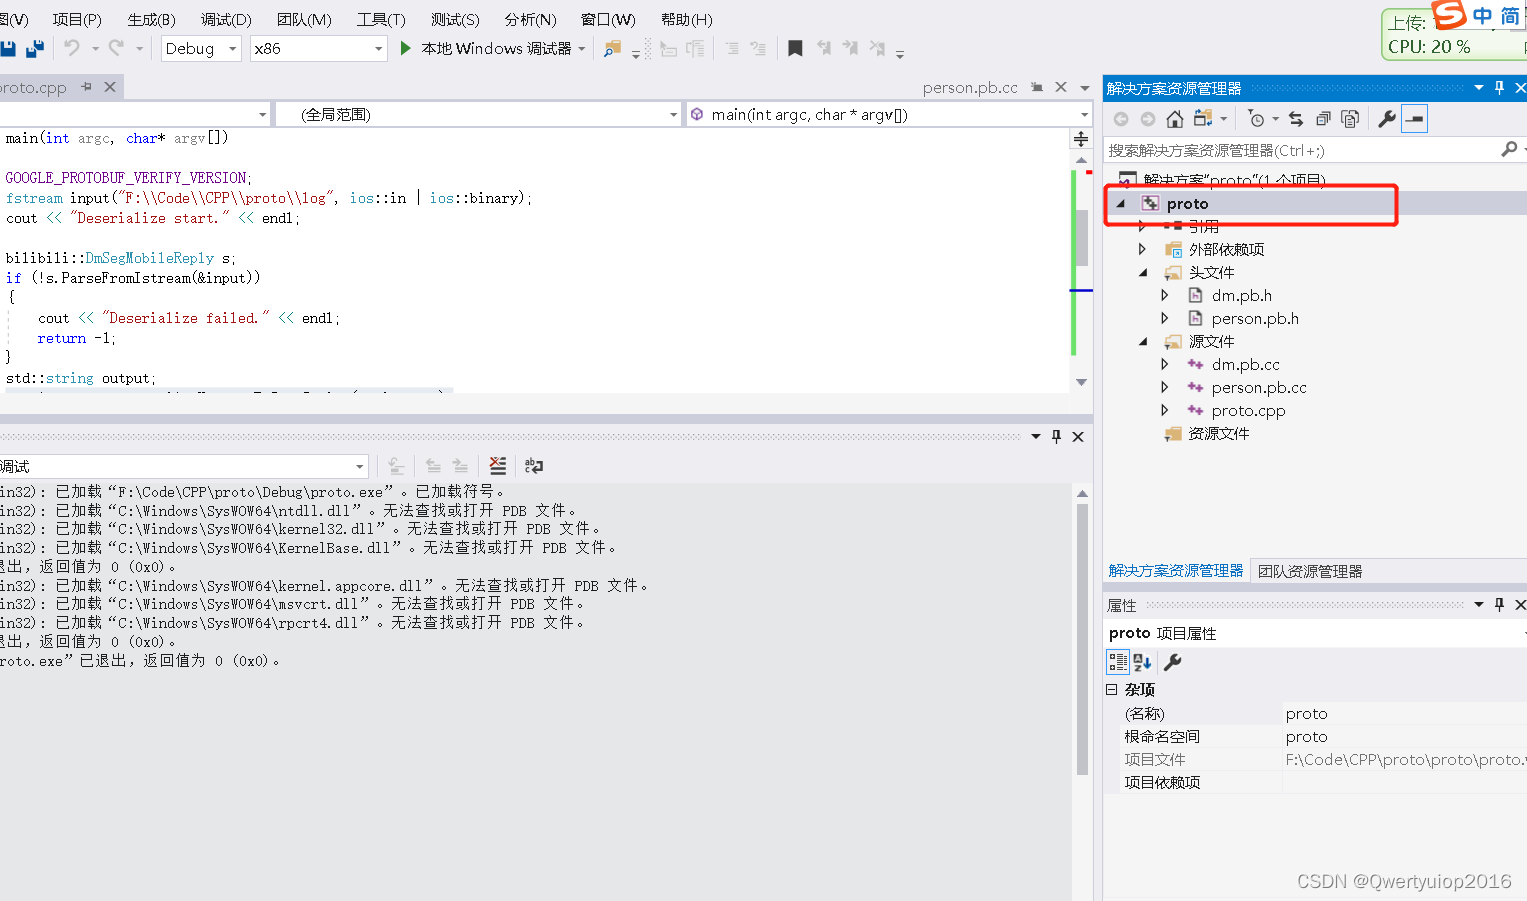Image resolution: width=1527 pixels, height=901 pixels.
Task: Open the Debug configuration dropdown
Action: pyautogui.click(x=201, y=48)
